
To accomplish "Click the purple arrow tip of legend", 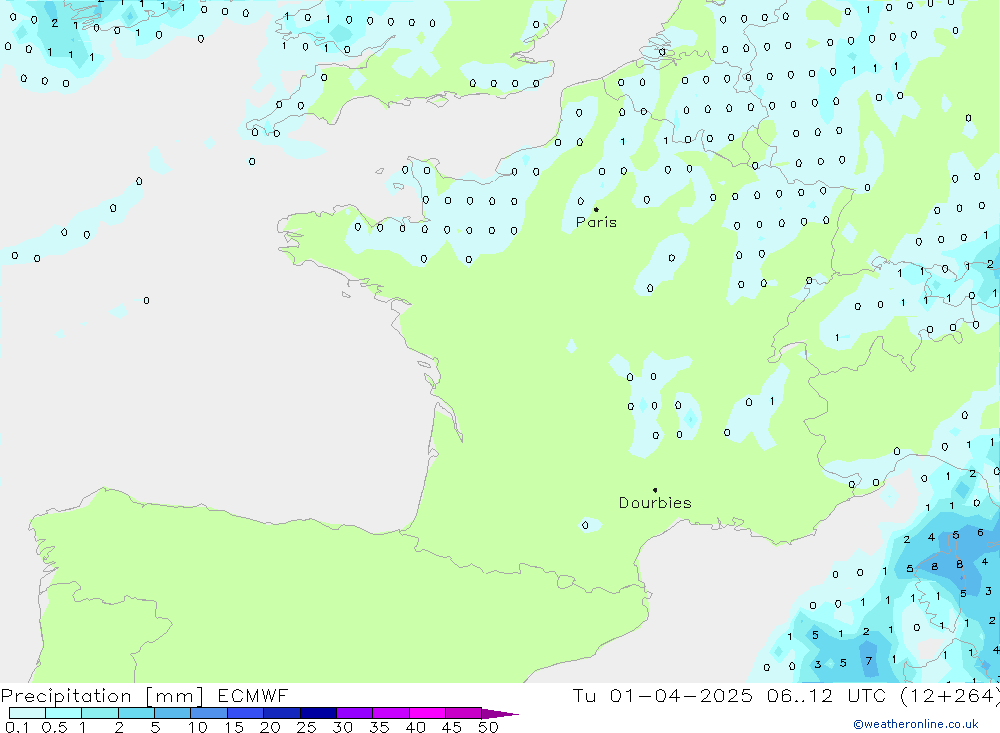I will [x=500, y=714].
